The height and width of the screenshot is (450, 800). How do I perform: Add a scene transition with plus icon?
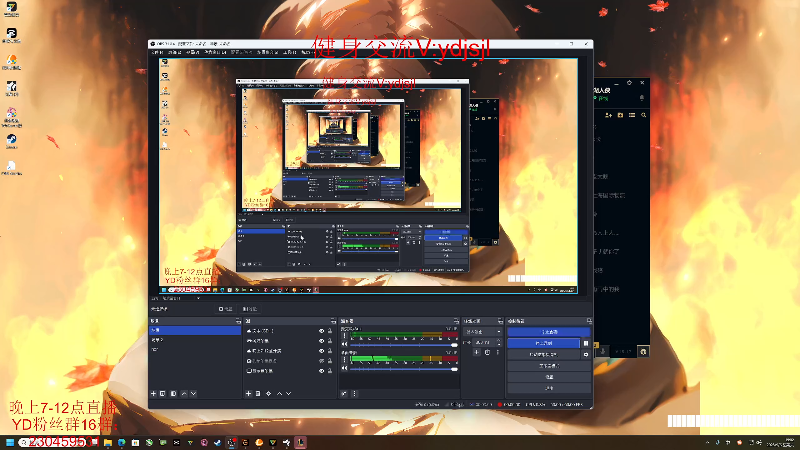click(477, 353)
